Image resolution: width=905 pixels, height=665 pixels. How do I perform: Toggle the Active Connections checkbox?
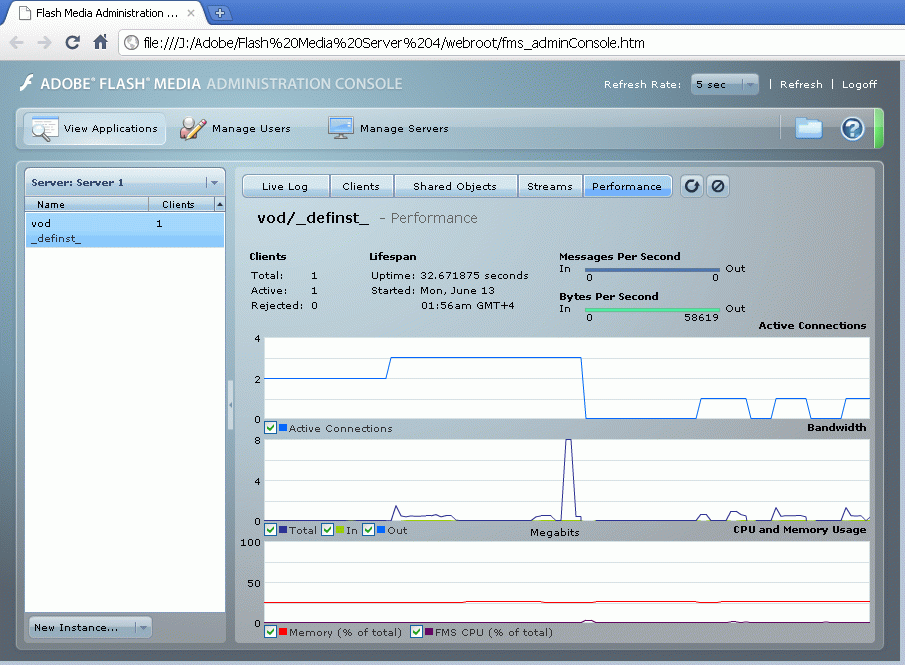270,428
